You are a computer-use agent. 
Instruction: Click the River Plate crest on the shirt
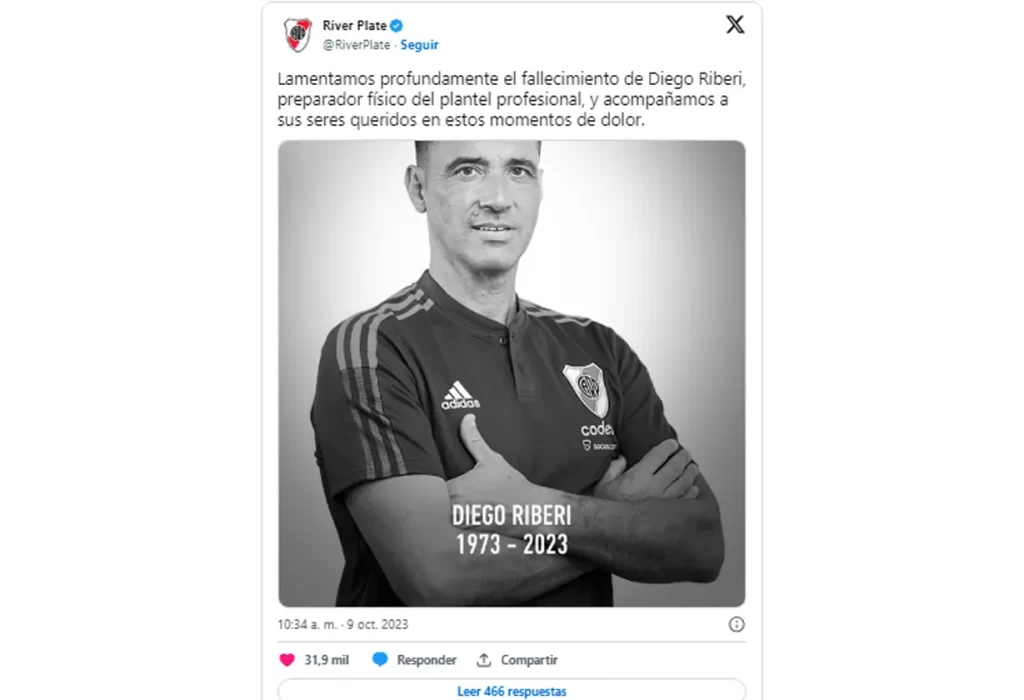click(587, 390)
